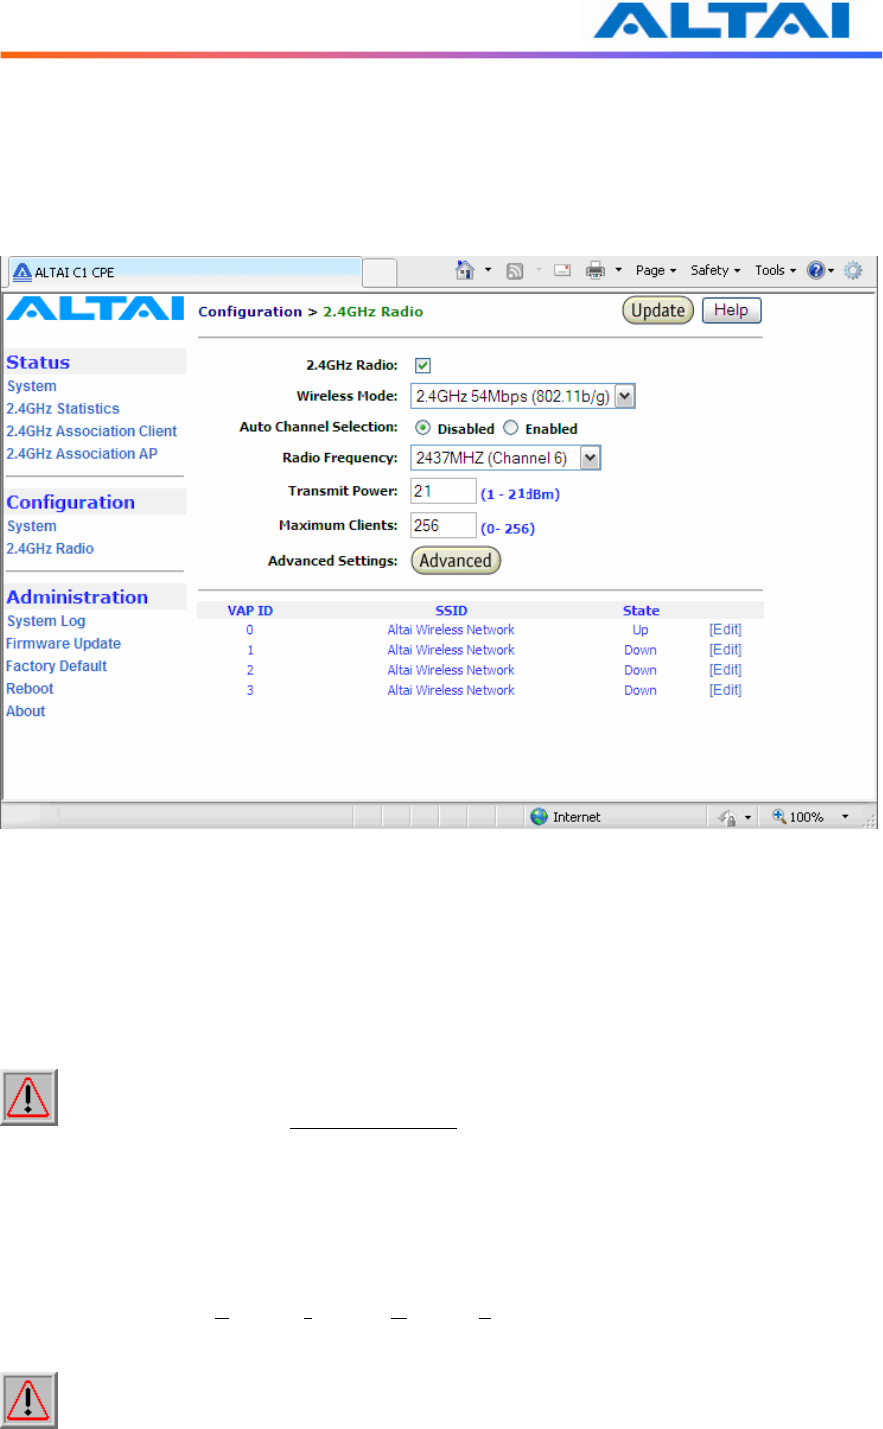Viewport: 883px width, 1429px height.
Task: Click the Transmit Power input field
Action: tap(443, 491)
